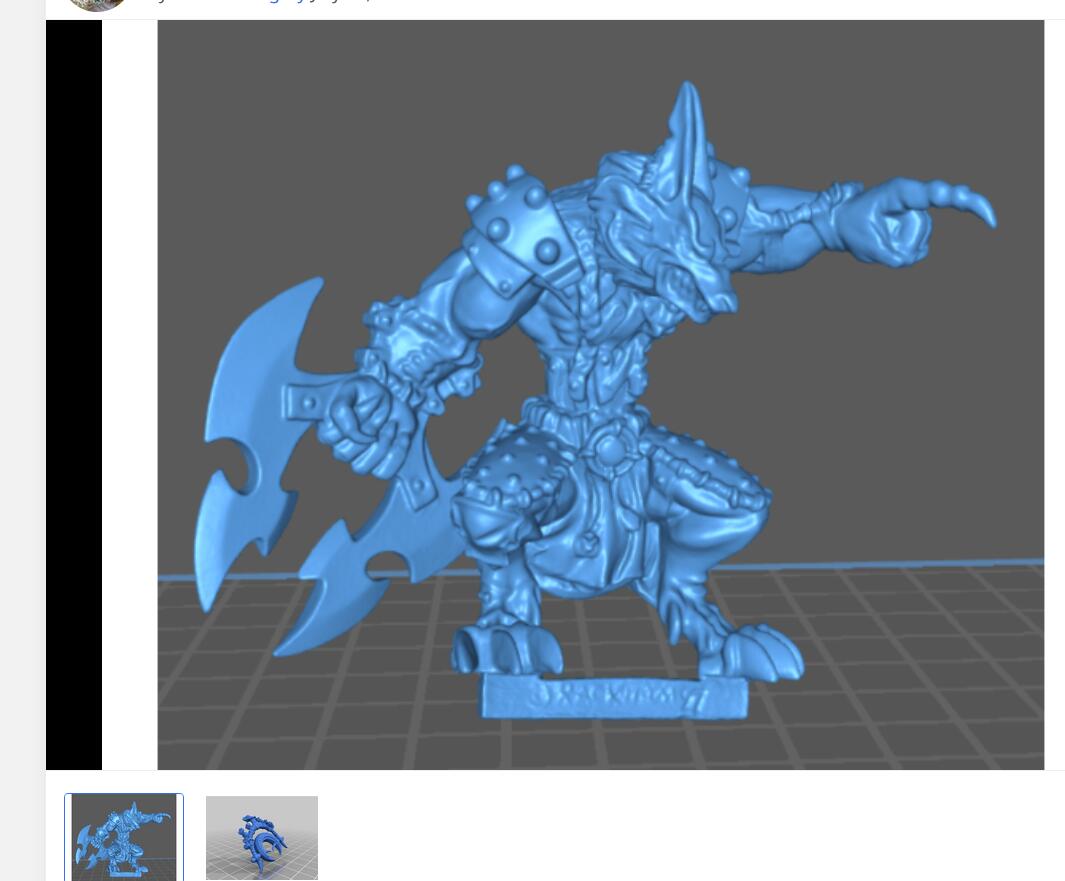The image size is (1065, 881).
Task: Select the axe-wielding creature thumbnail
Action: coord(124,838)
